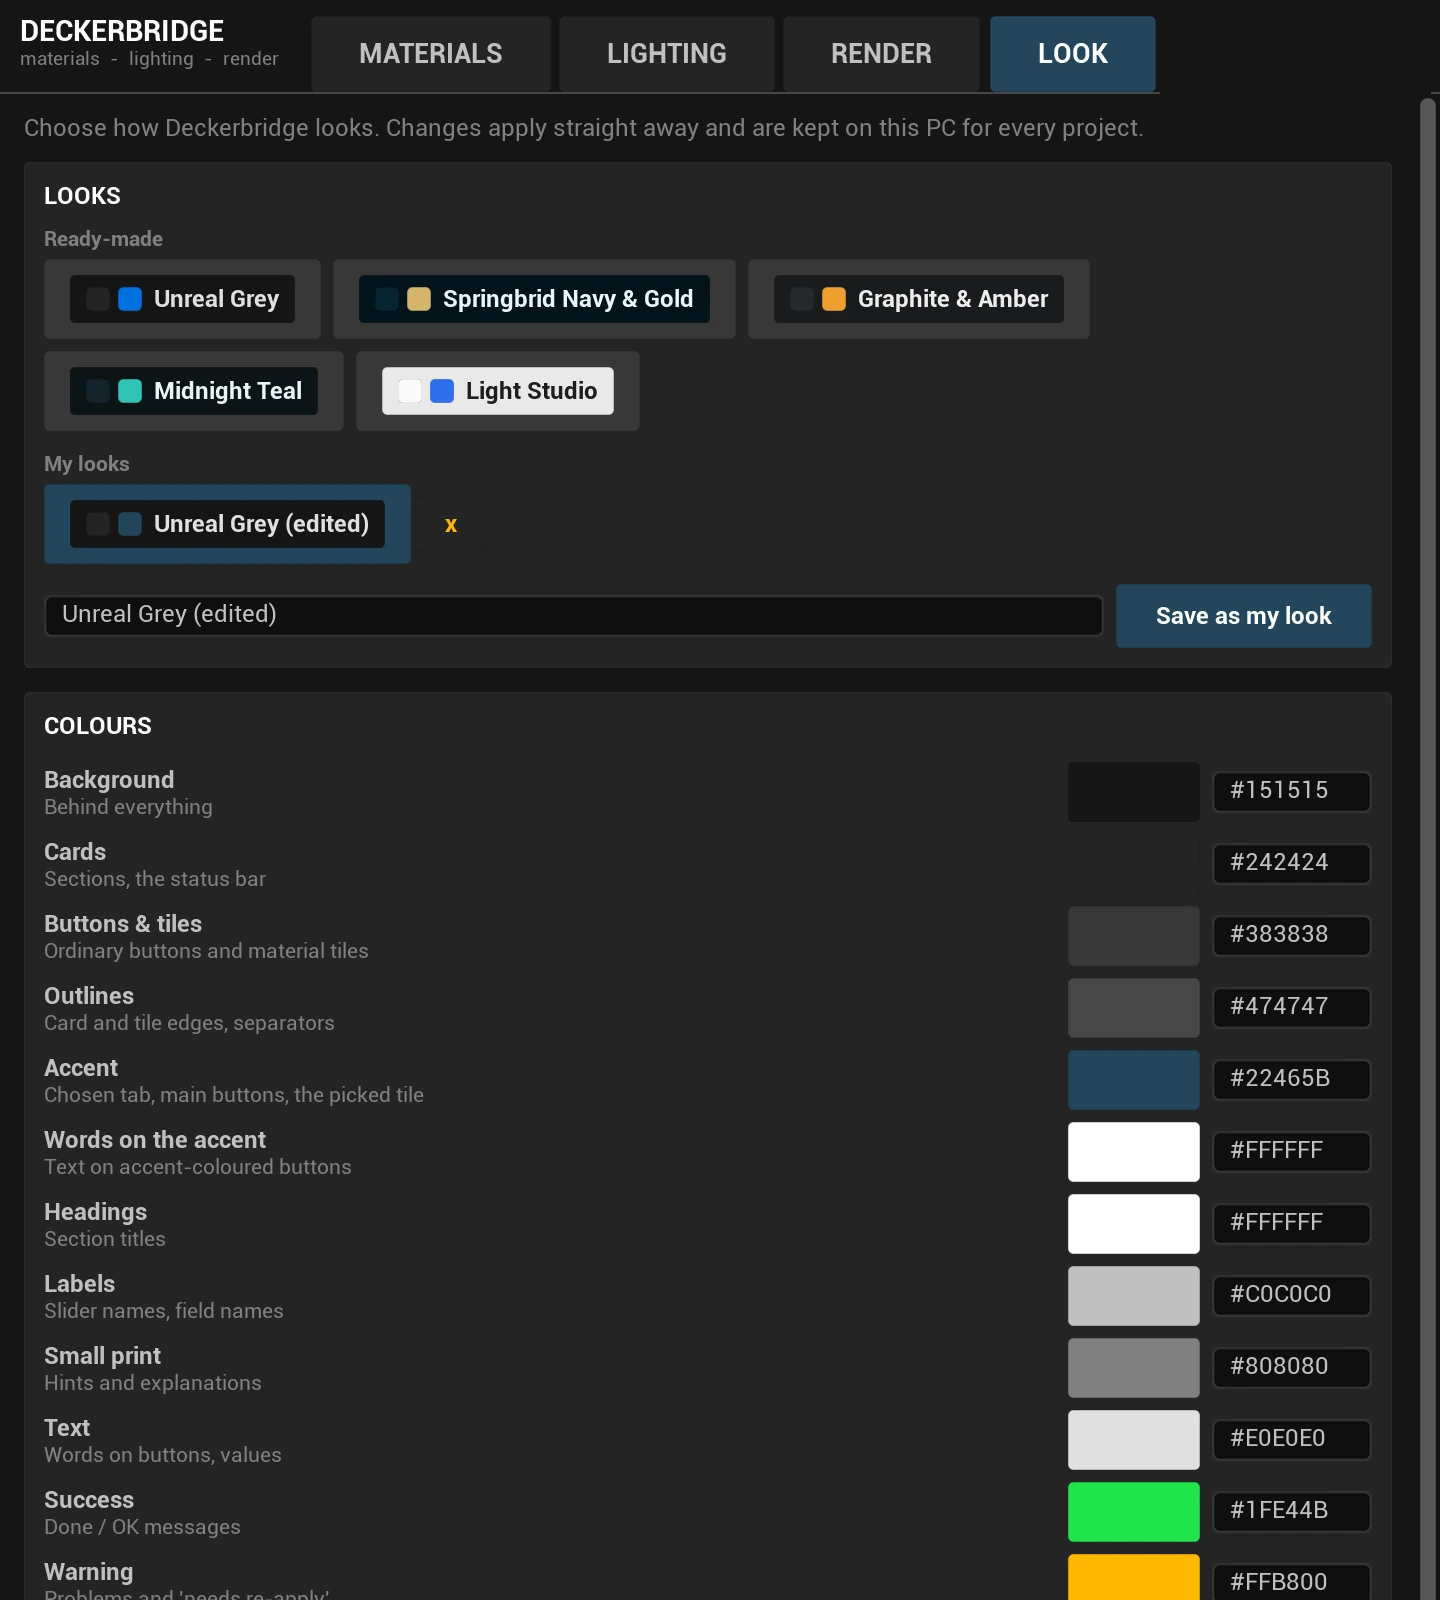The height and width of the screenshot is (1600, 1440).
Task: Open the Text colour swatch
Action: [1134, 1440]
